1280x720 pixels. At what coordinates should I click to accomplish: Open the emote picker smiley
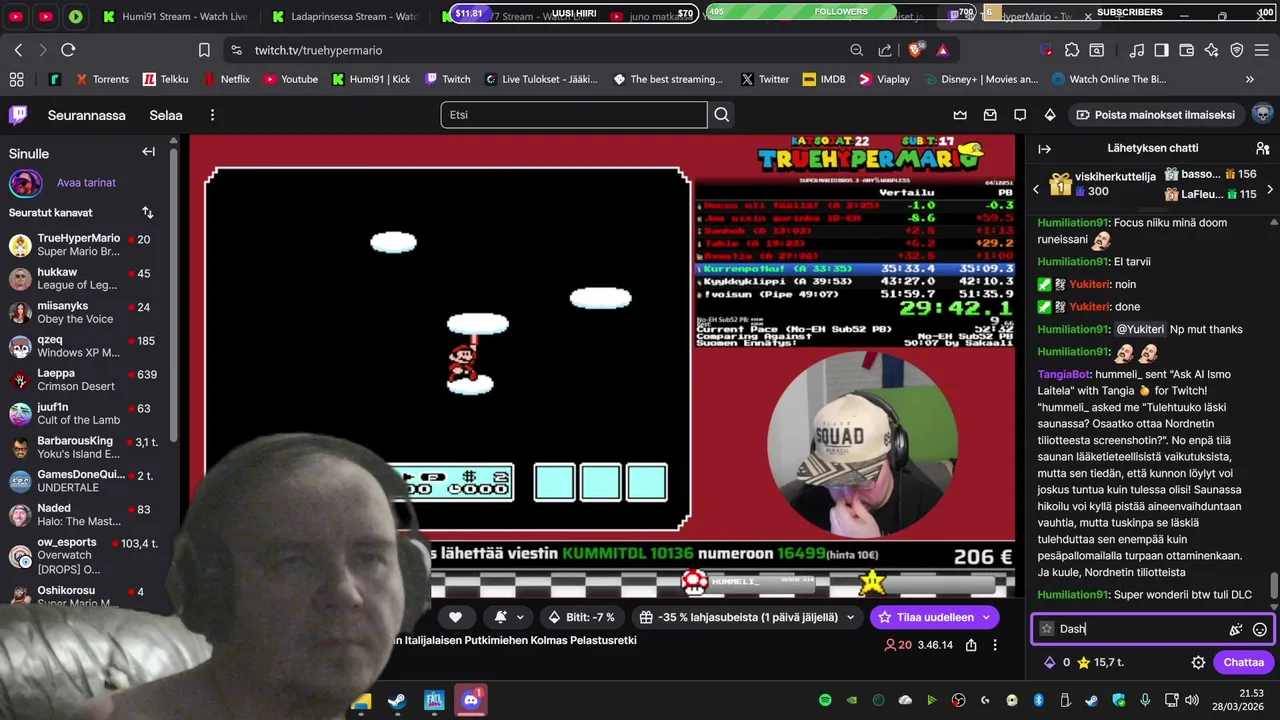[1260, 629]
